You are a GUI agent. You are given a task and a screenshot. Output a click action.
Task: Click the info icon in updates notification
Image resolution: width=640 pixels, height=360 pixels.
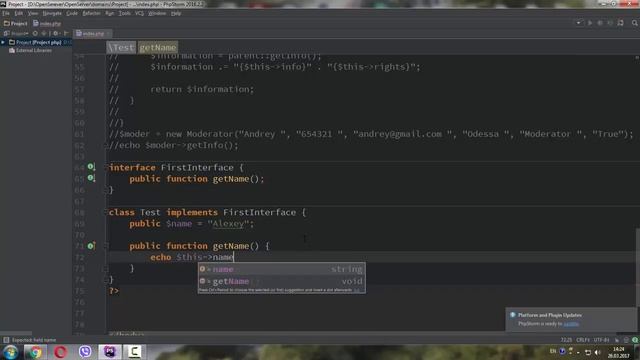(x=513, y=315)
